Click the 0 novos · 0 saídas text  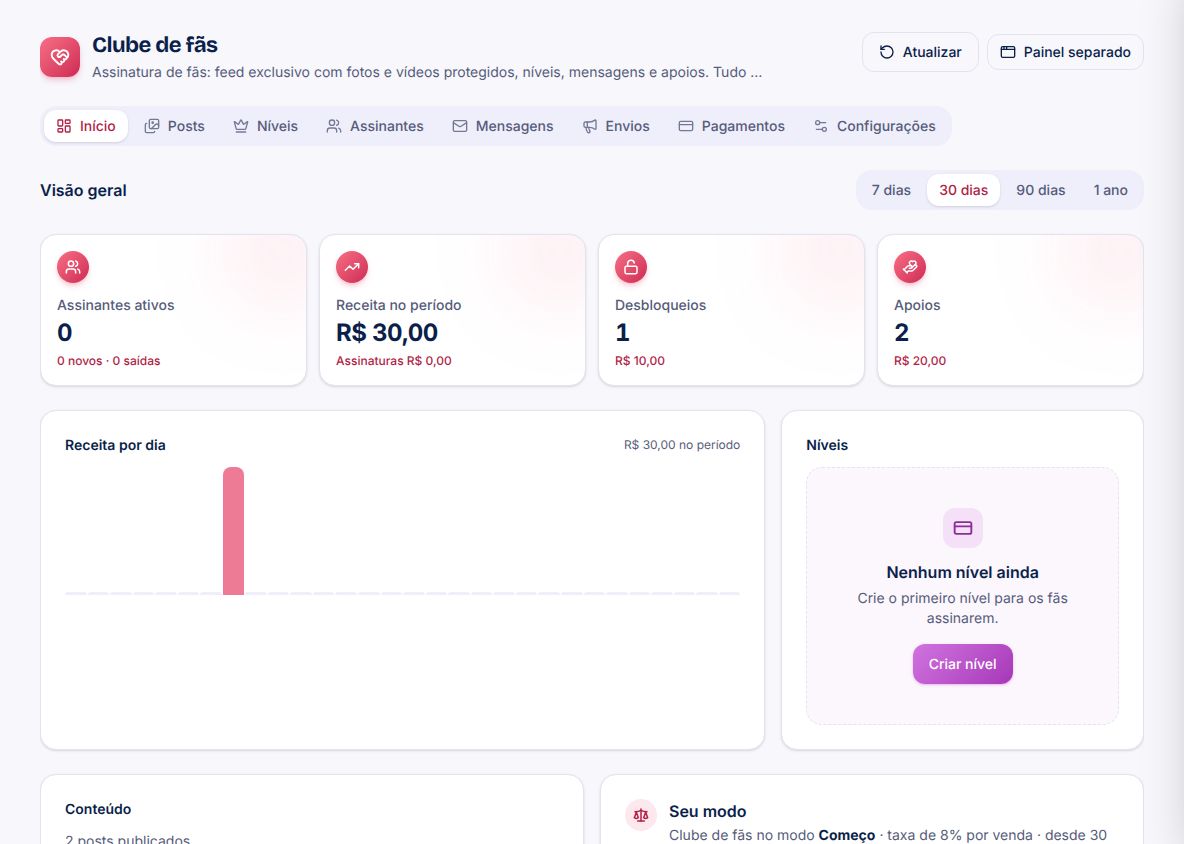tap(109, 361)
